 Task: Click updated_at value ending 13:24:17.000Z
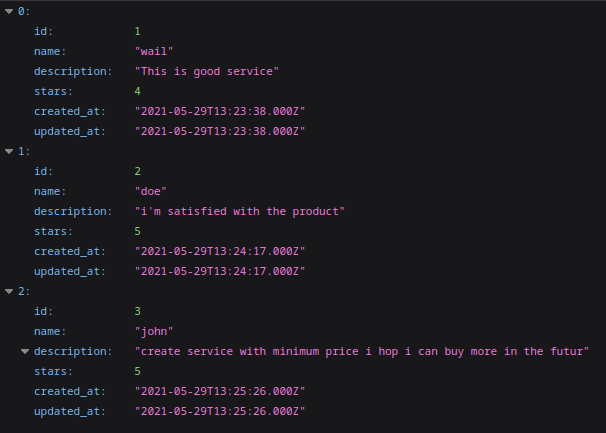(x=219, y=271)
